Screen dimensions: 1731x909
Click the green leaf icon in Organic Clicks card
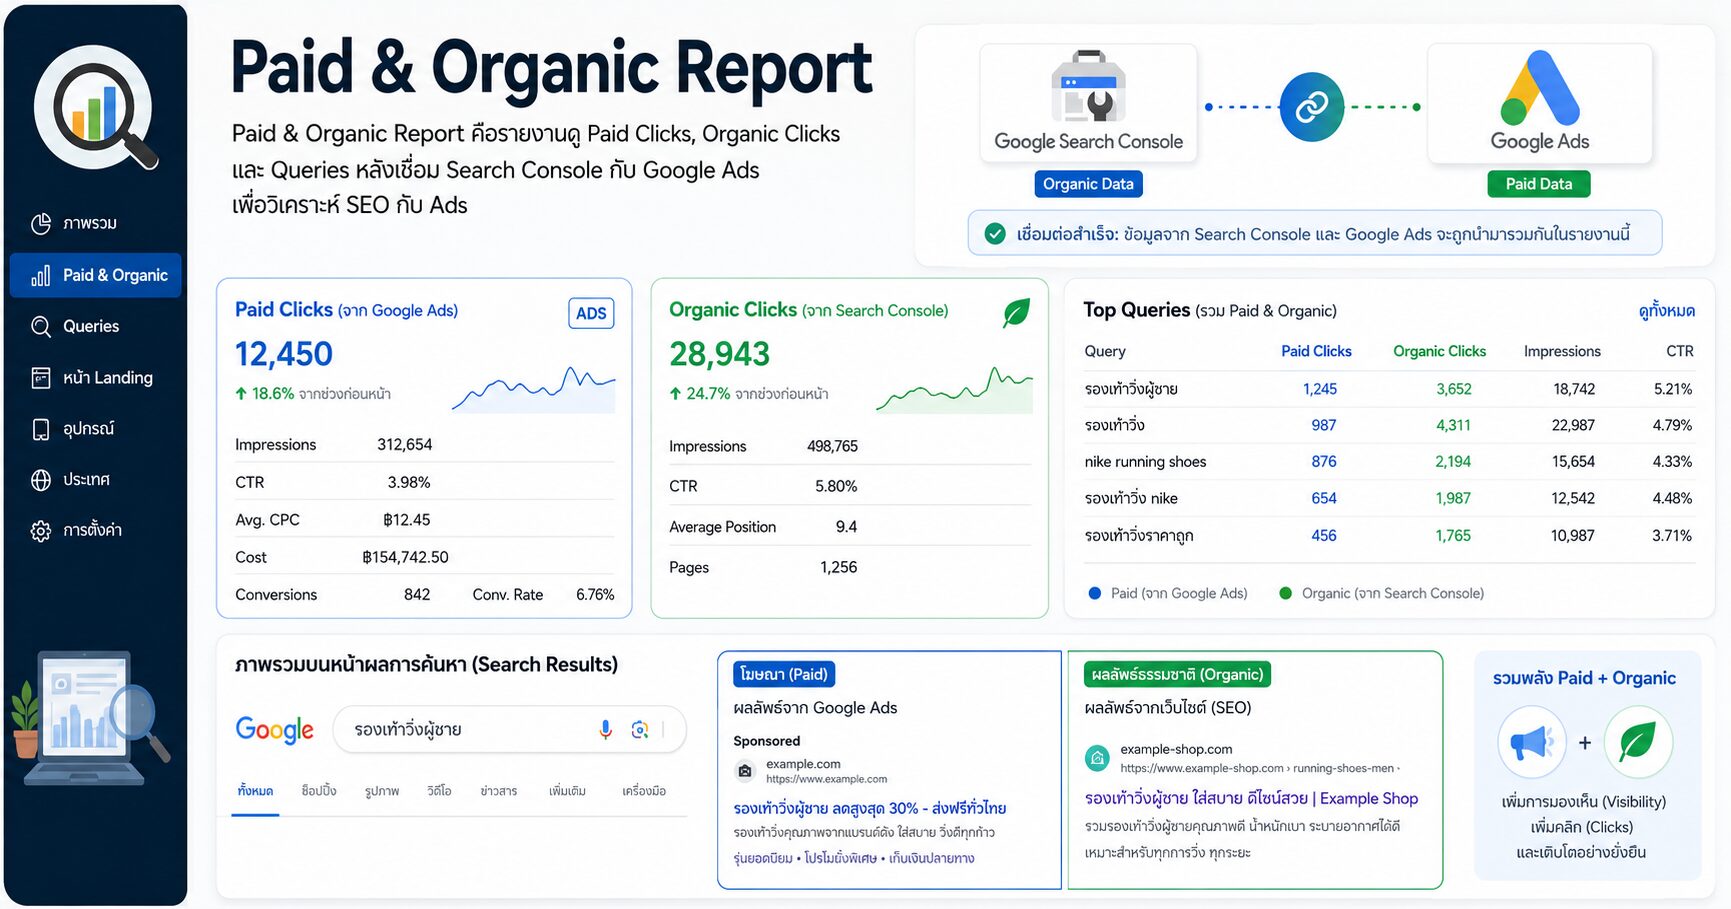[x=1016, y=313]
